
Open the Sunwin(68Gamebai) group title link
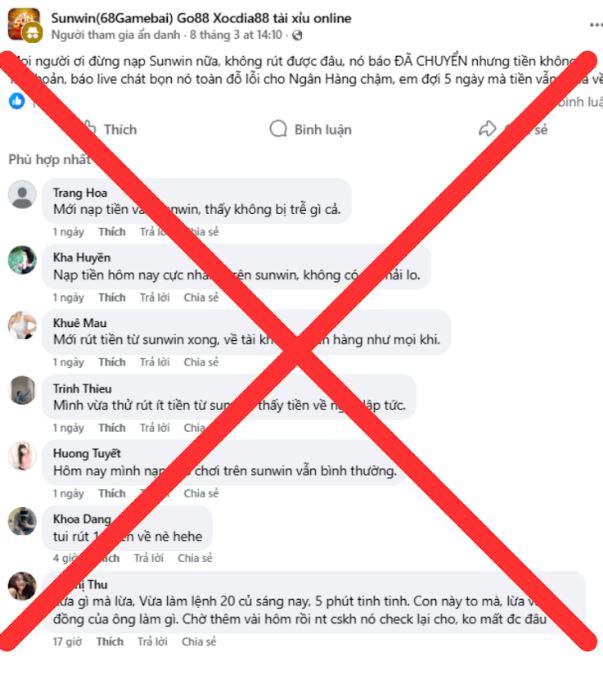click(201, 18)
